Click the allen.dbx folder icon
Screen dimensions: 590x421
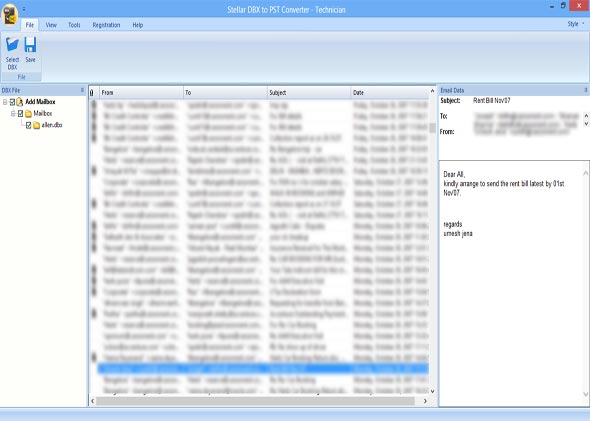pyautogui.click(x=36, y=125)
